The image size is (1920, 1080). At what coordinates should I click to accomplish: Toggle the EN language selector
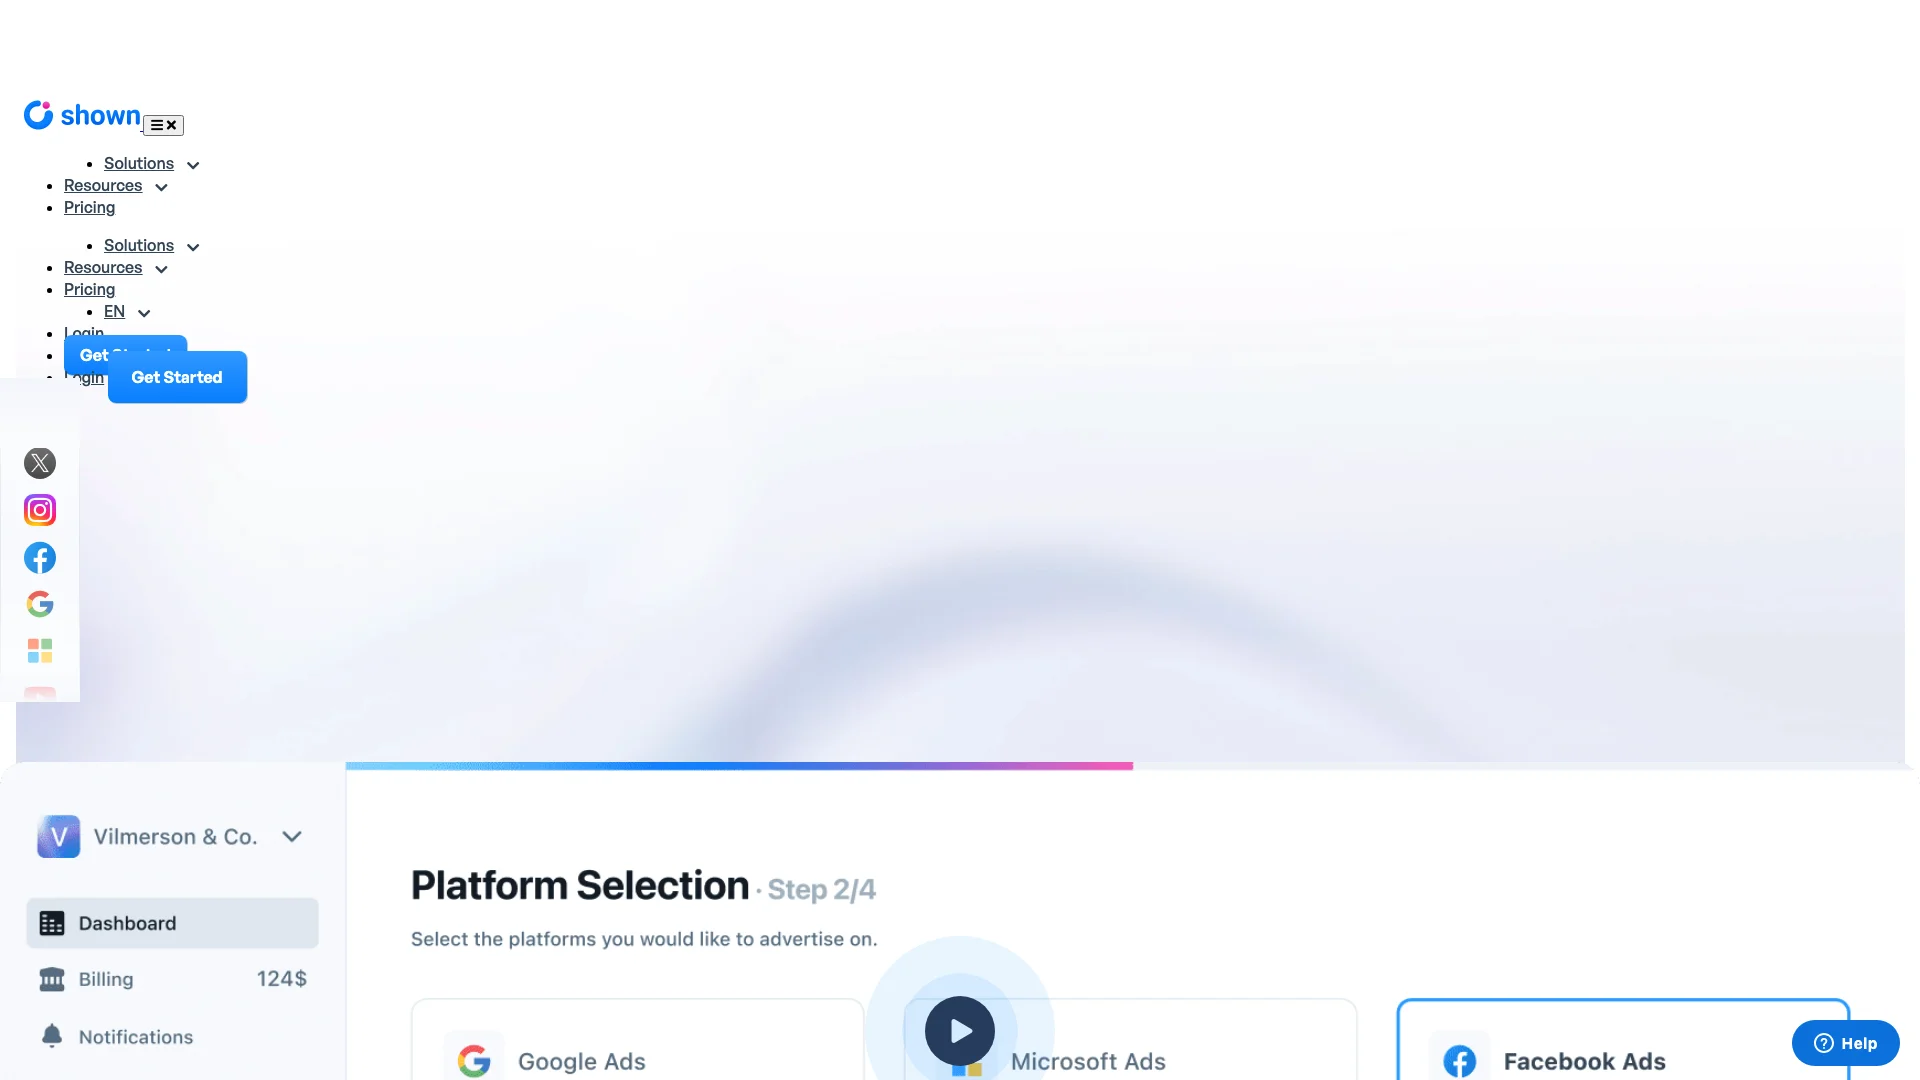123,311
